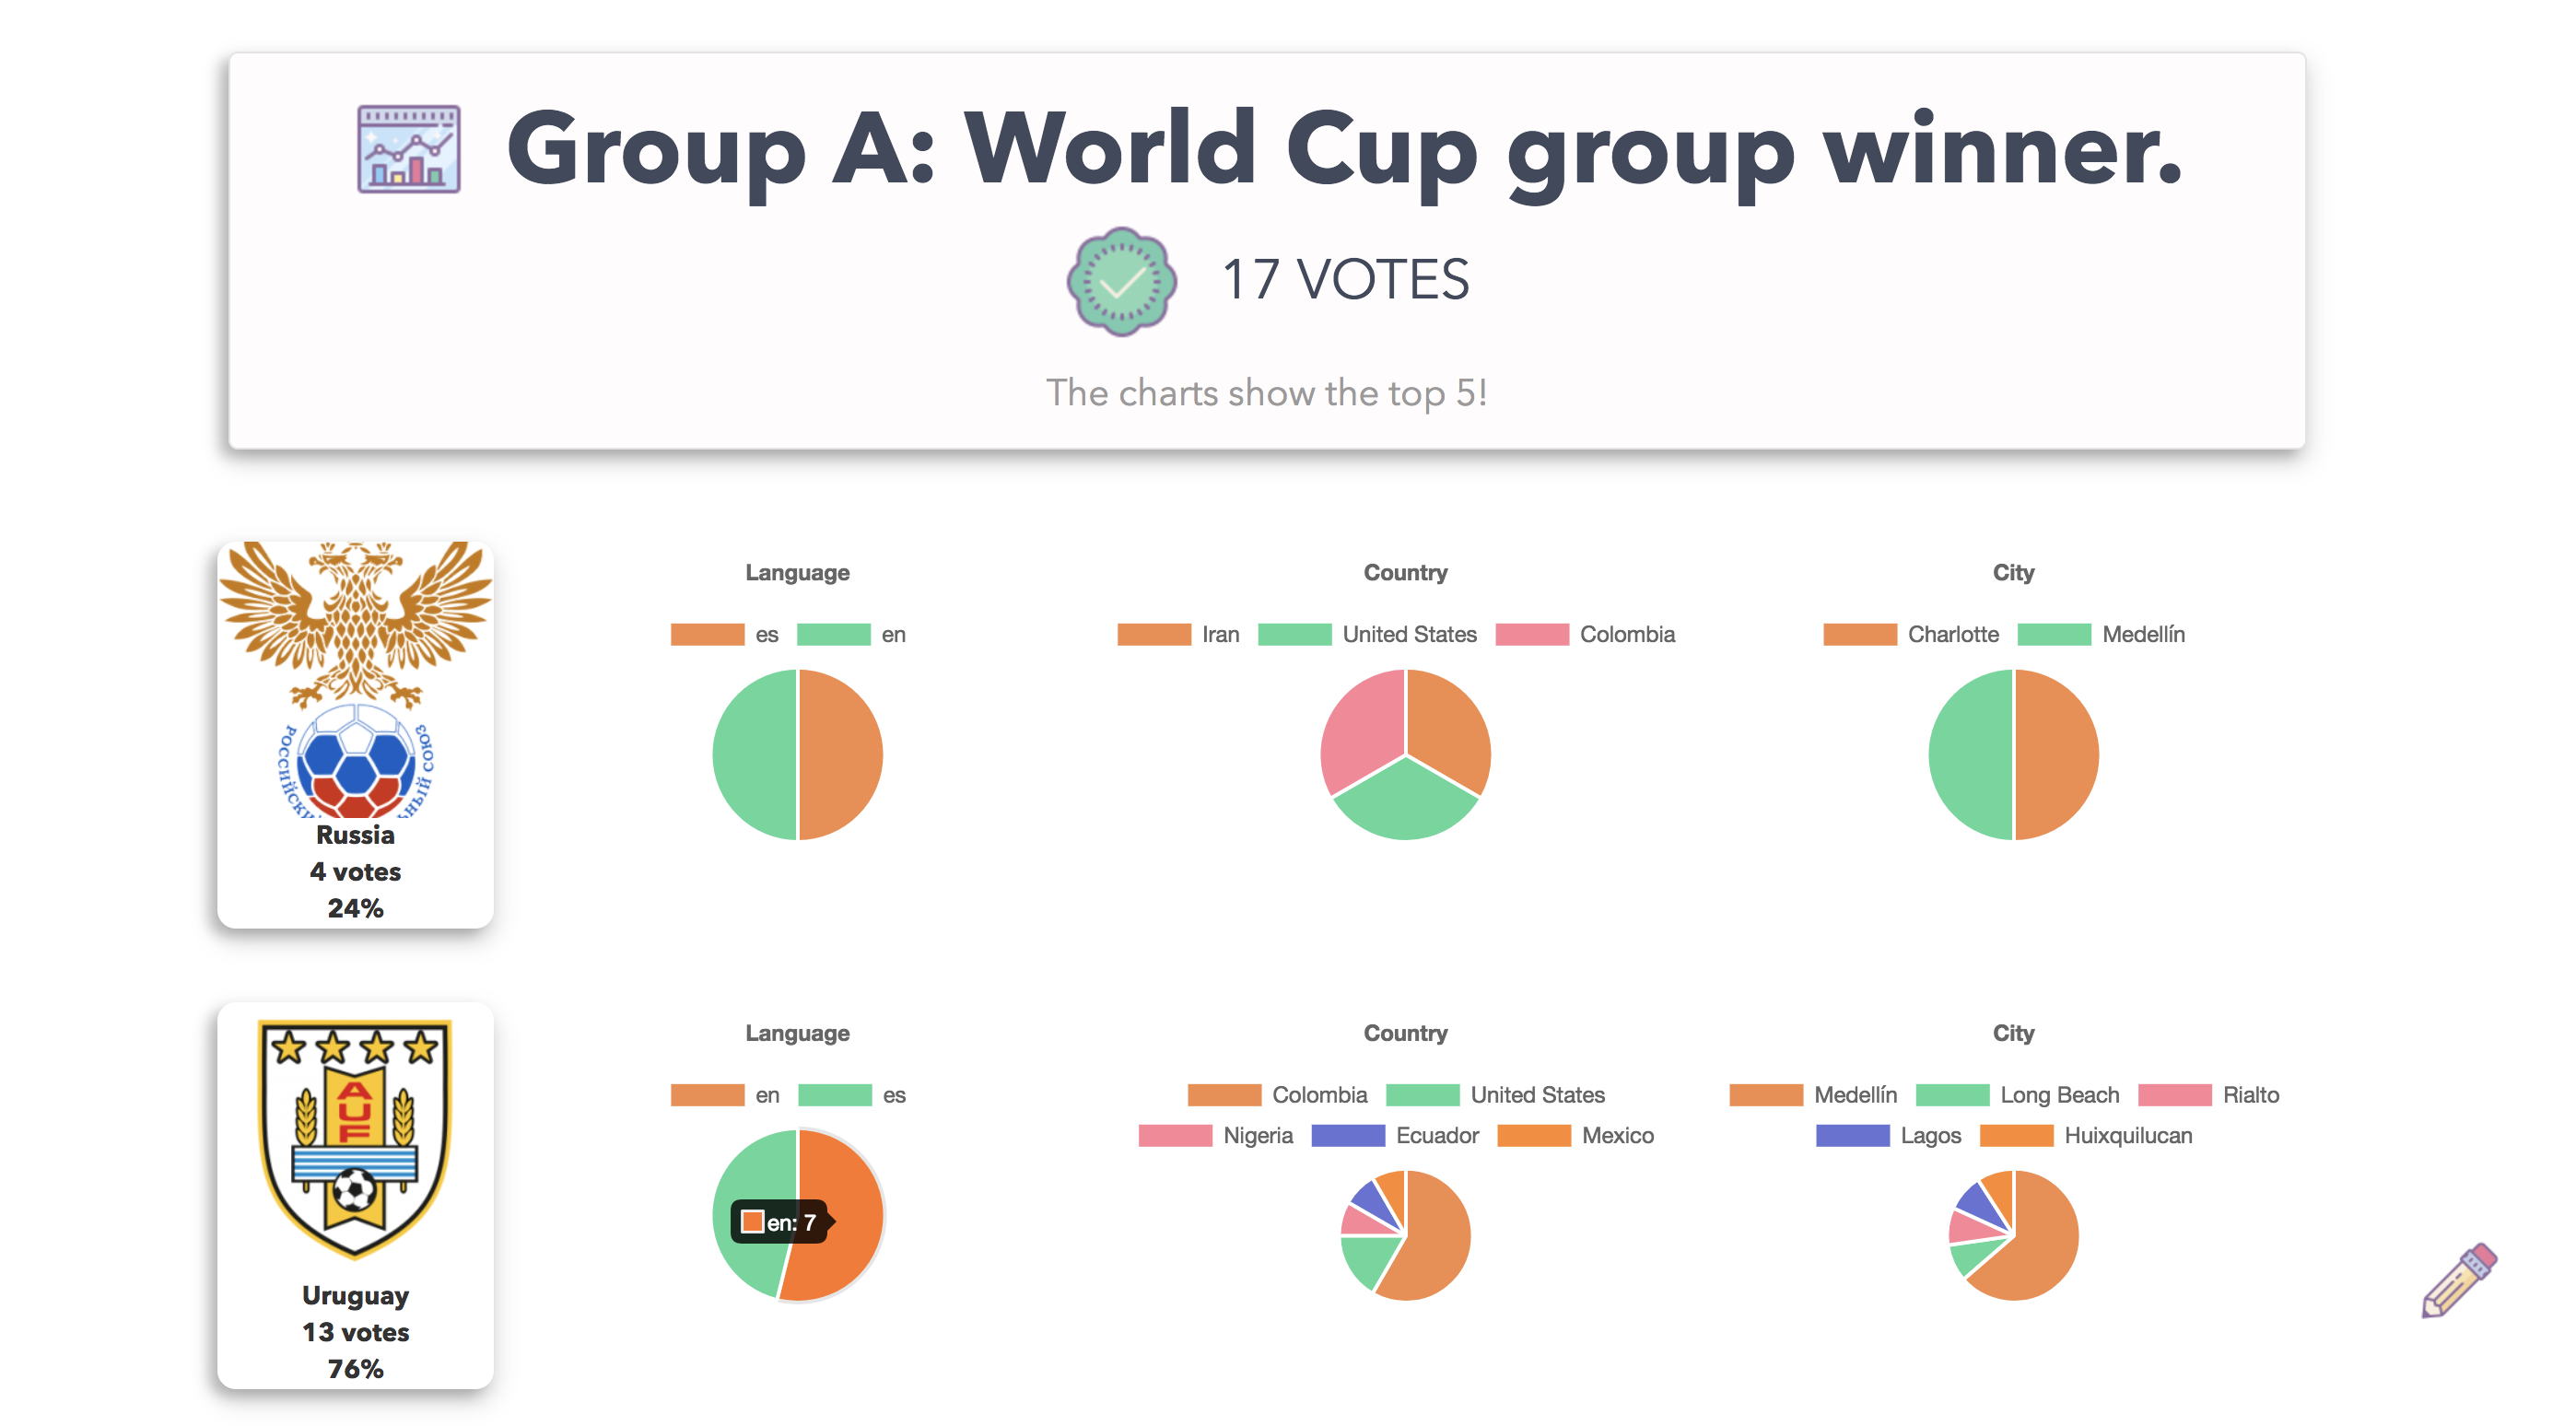The image size is (2576, 1426).
Task: Select the 'City' chart header above Uruguay's pie
Action: (x=2014, y=1033)
